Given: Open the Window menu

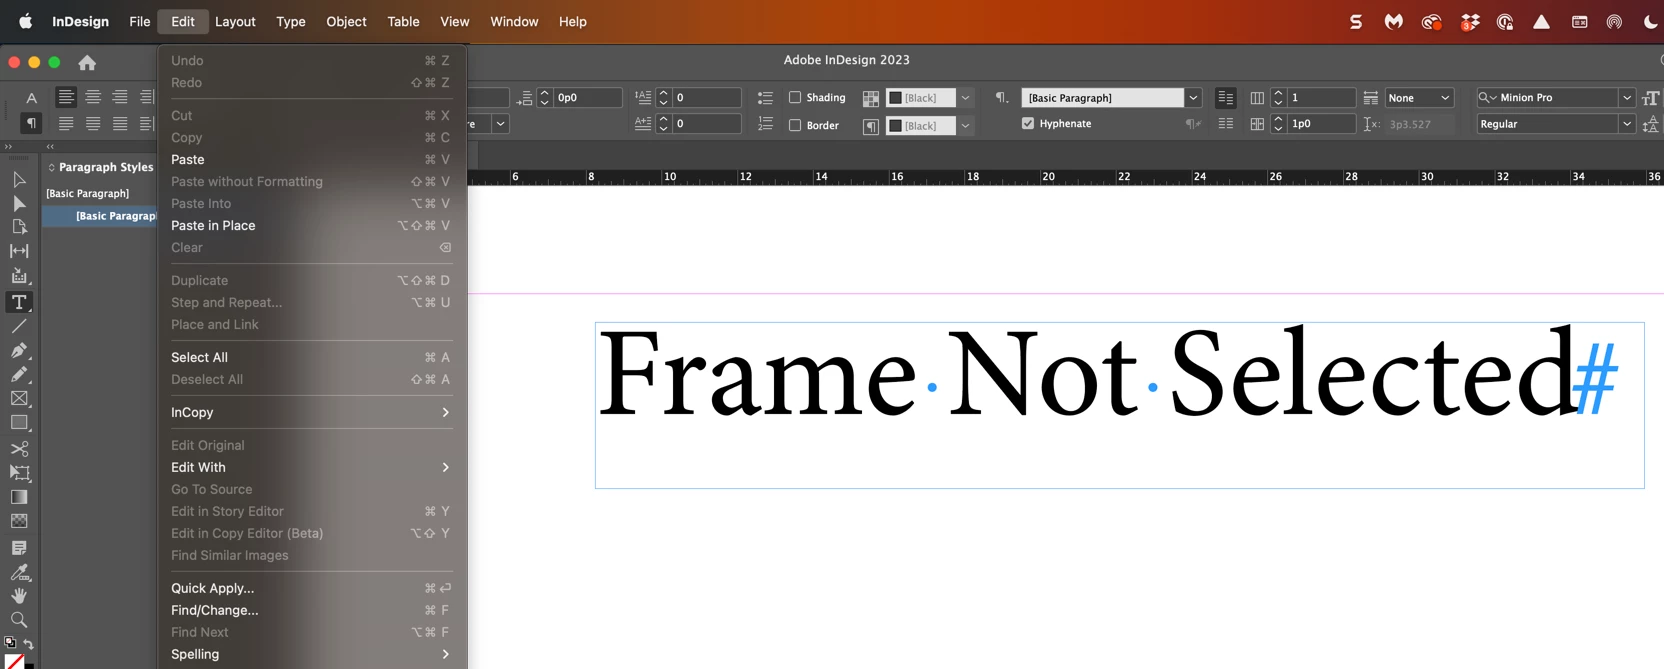Looking at the screenshot, I should (514, 21).
